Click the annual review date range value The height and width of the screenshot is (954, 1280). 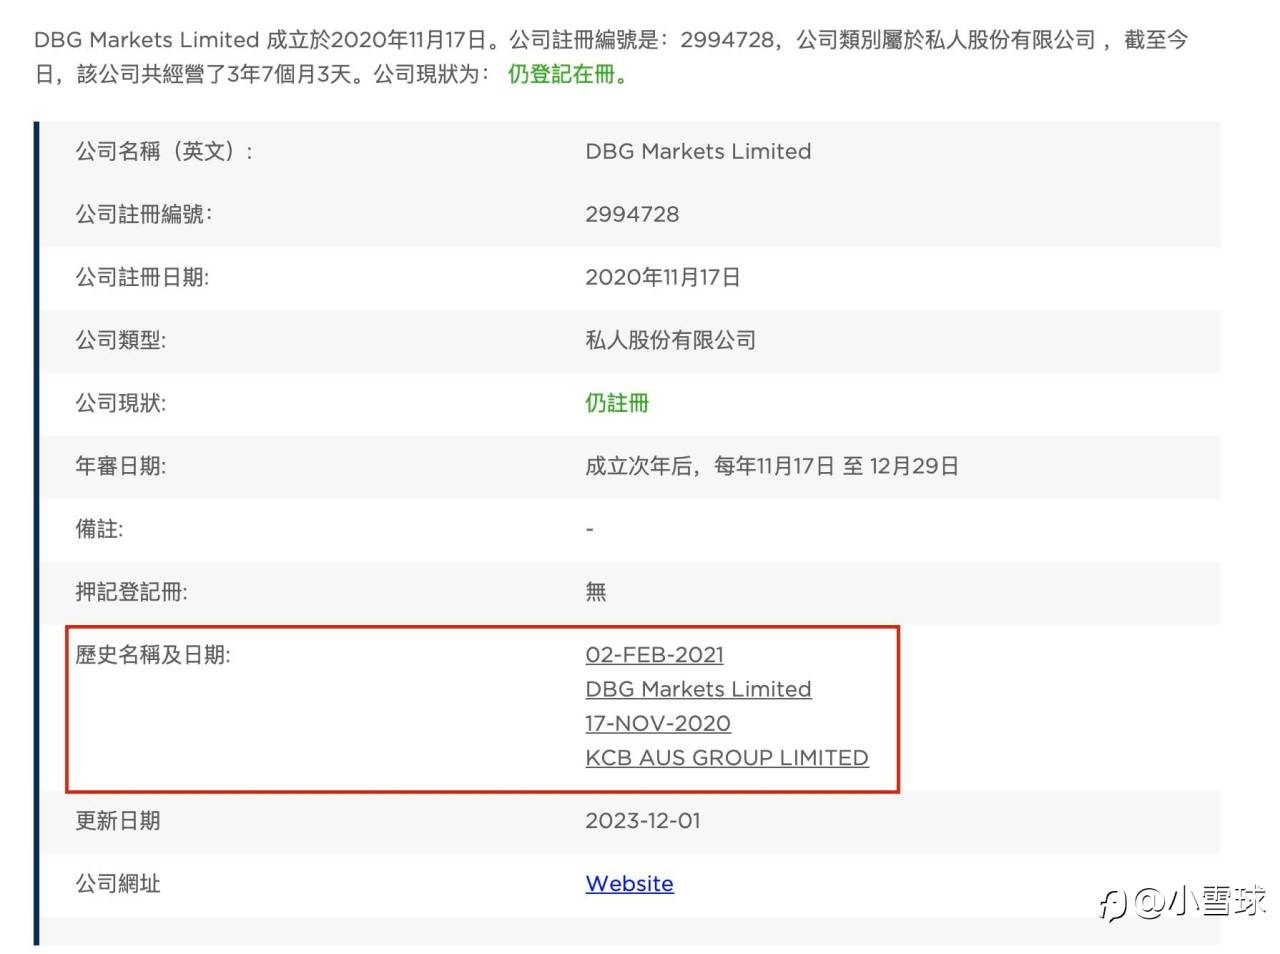click(x=771, y=466)
